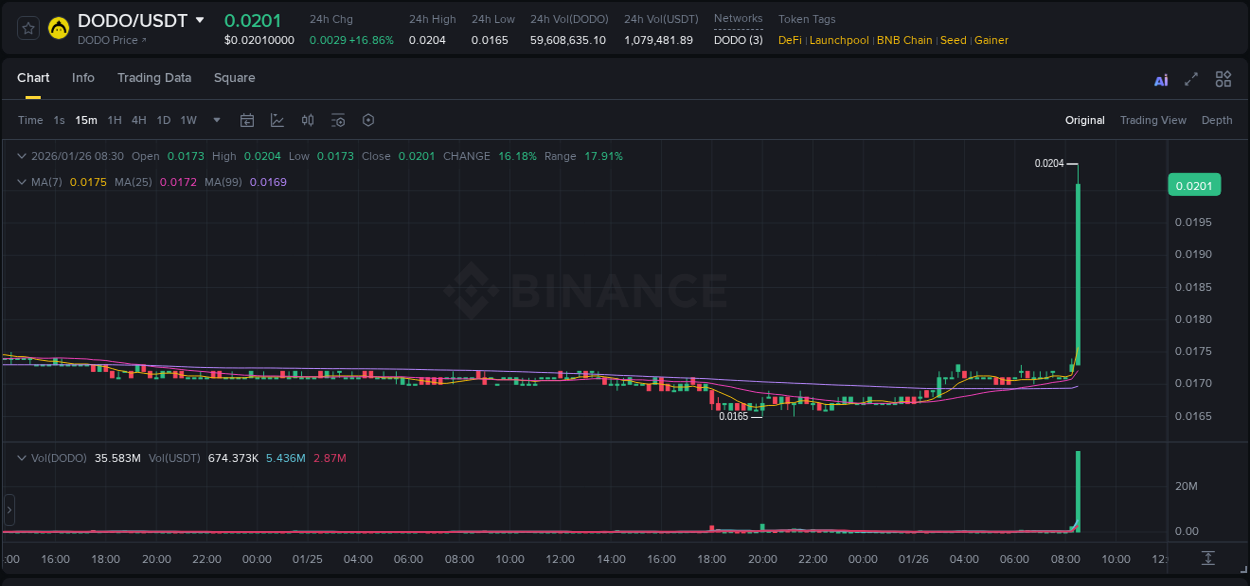1250x586 pixels.
Task: Open the chart settings hexagon icon
Action: (368, 120)
